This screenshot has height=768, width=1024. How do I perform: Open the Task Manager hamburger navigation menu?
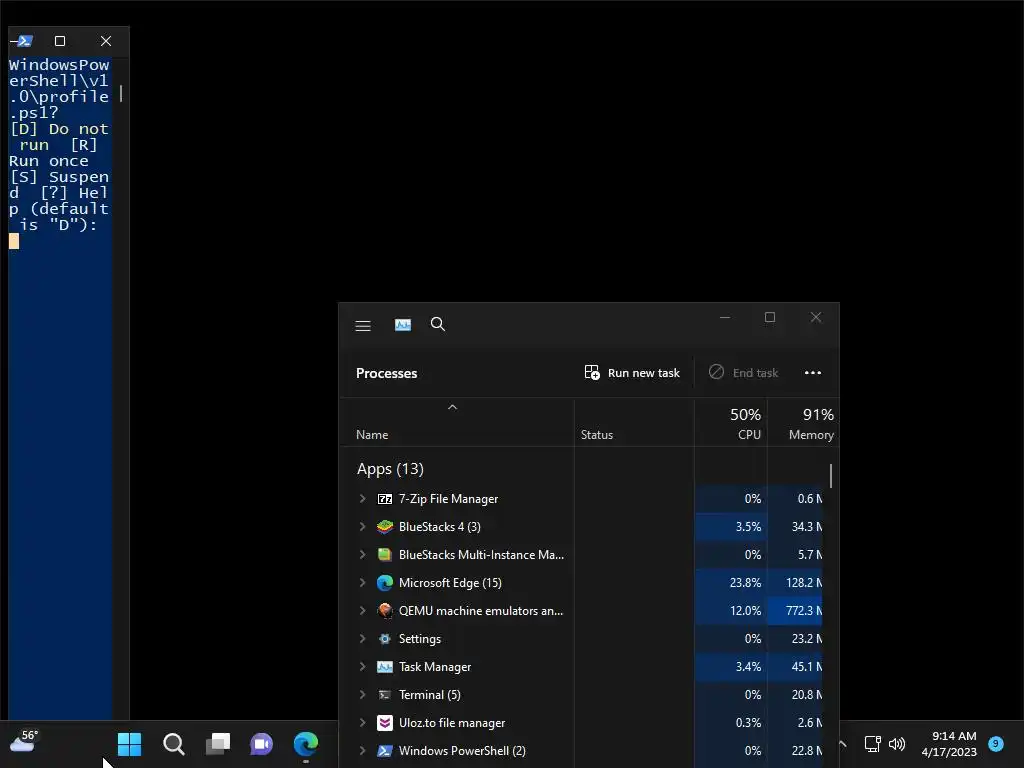362,325
